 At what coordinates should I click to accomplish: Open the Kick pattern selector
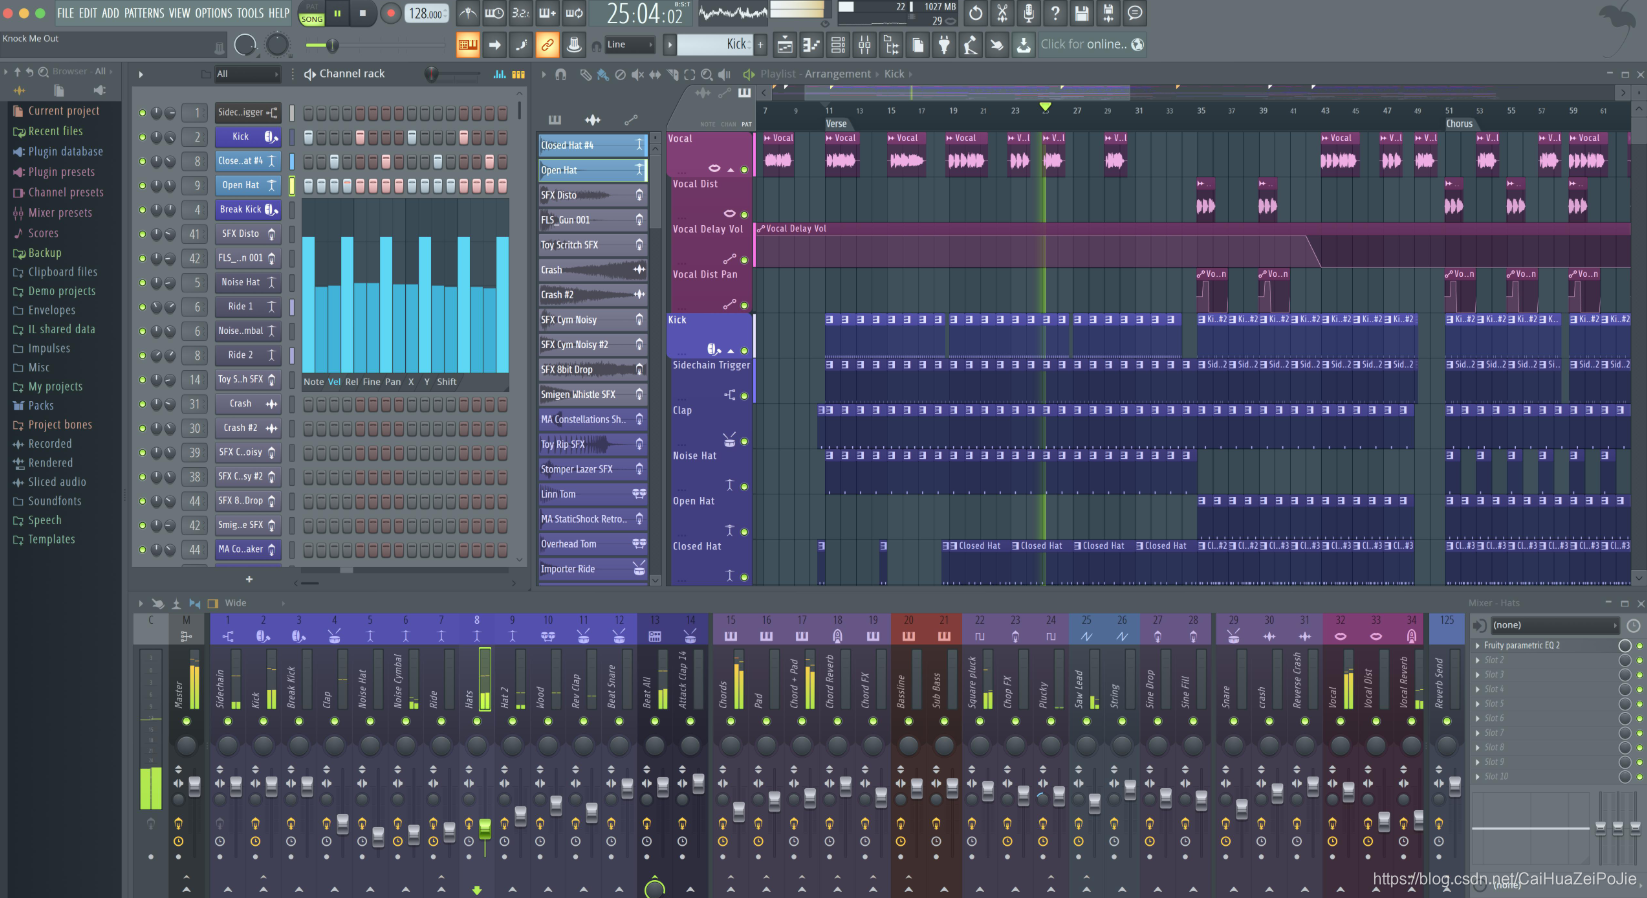click(714, 44)
